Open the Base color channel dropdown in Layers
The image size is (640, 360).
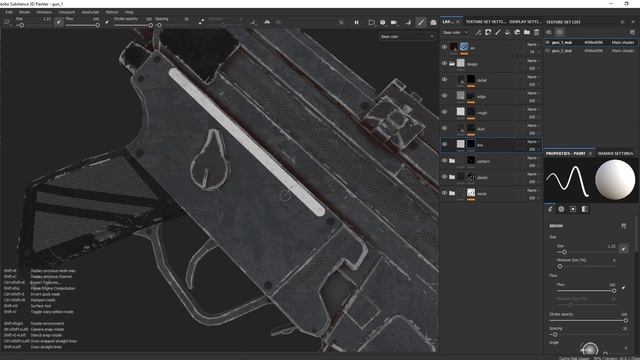[x=456, y=32]
